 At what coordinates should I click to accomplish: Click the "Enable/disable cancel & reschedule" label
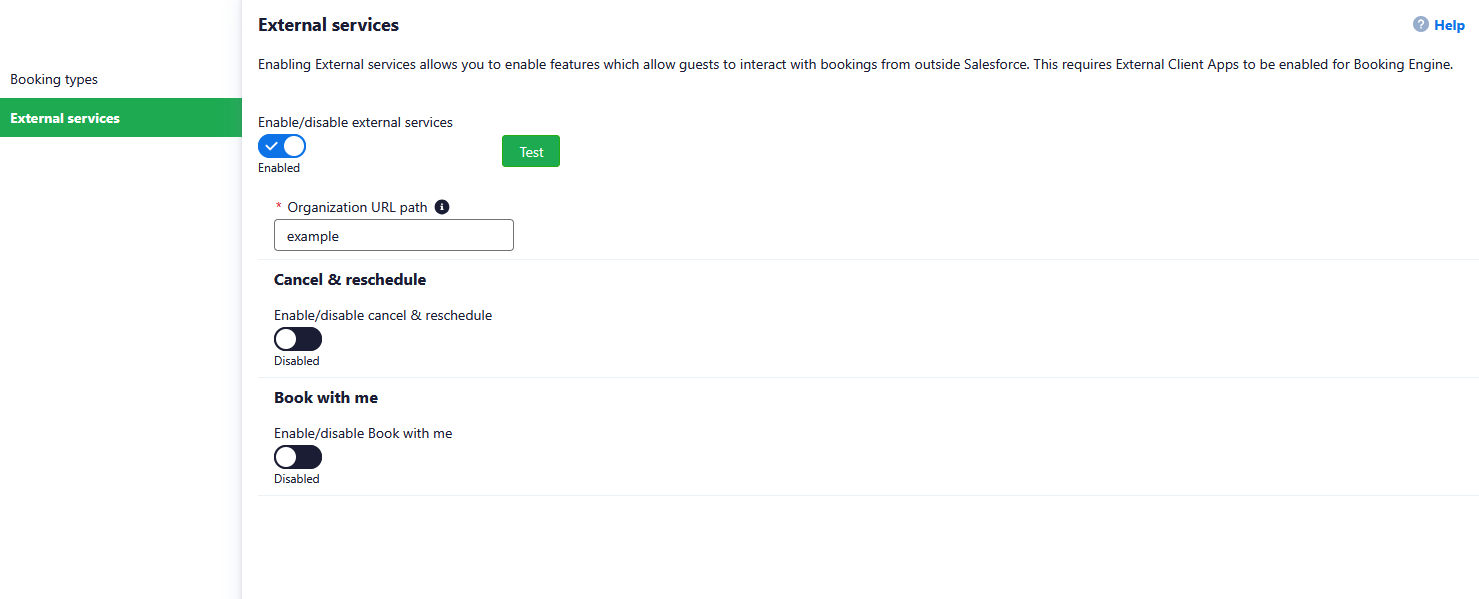click(x=383, y=315)
